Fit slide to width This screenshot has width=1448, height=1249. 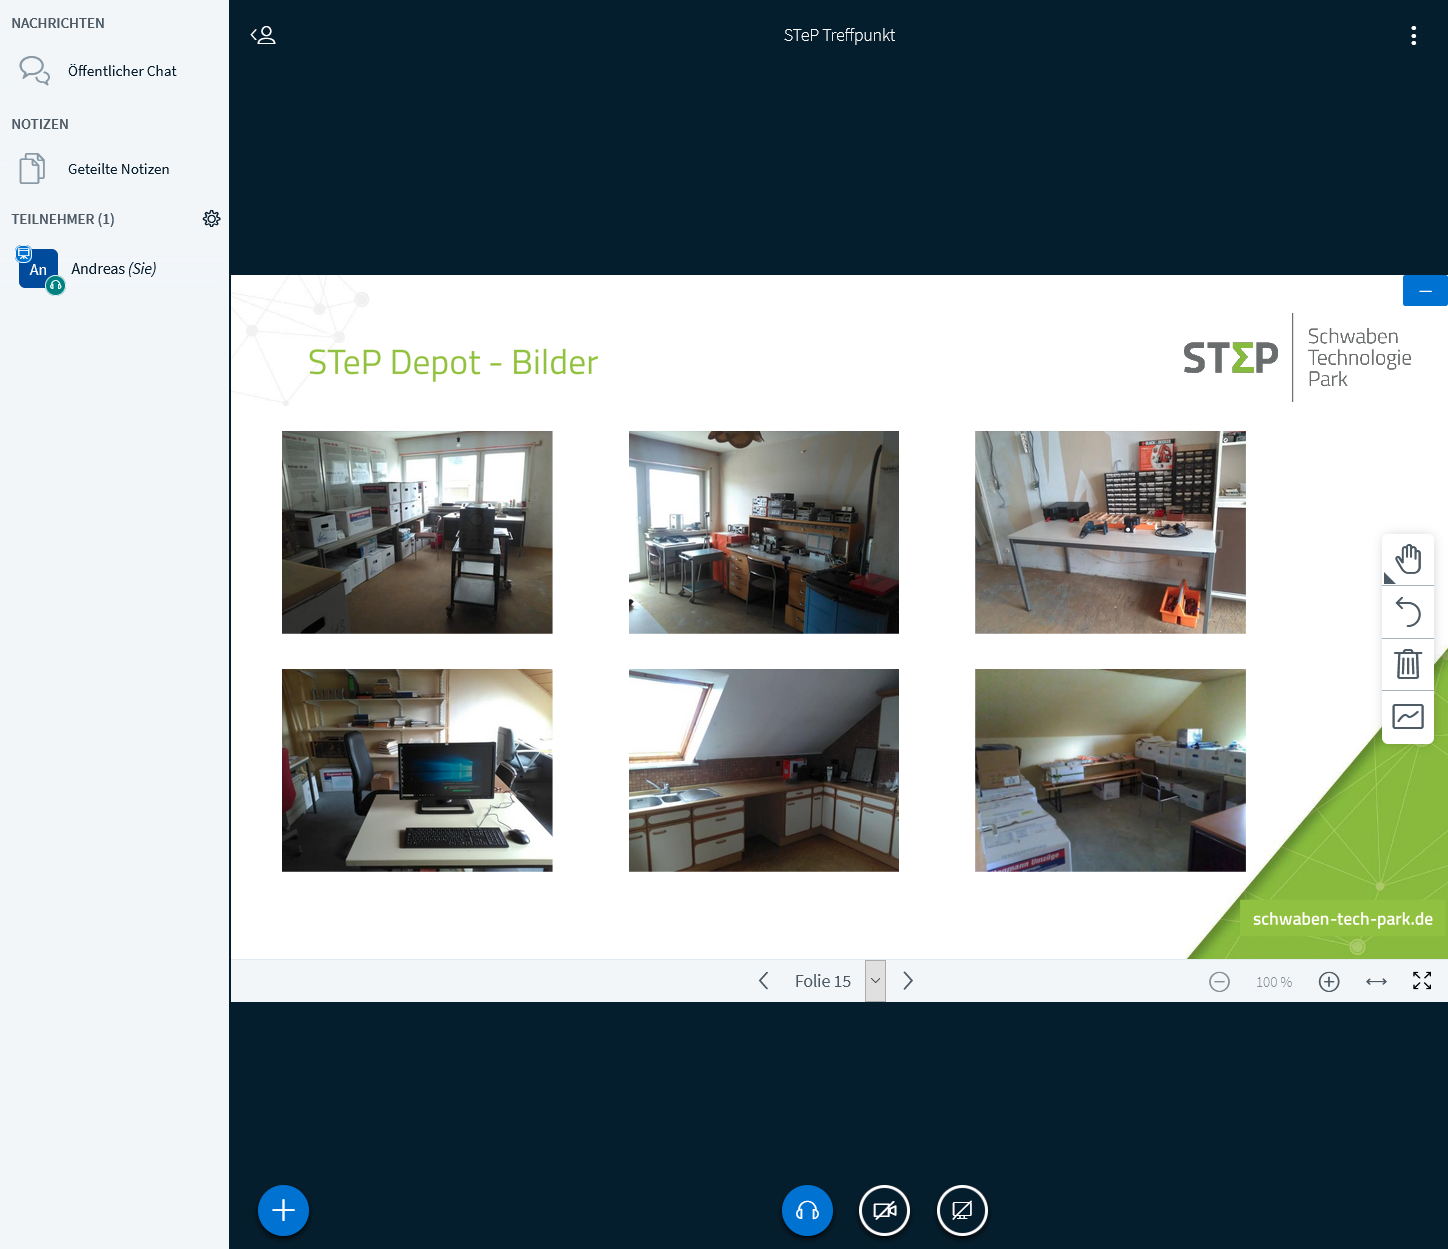(x=1376, y=982)
